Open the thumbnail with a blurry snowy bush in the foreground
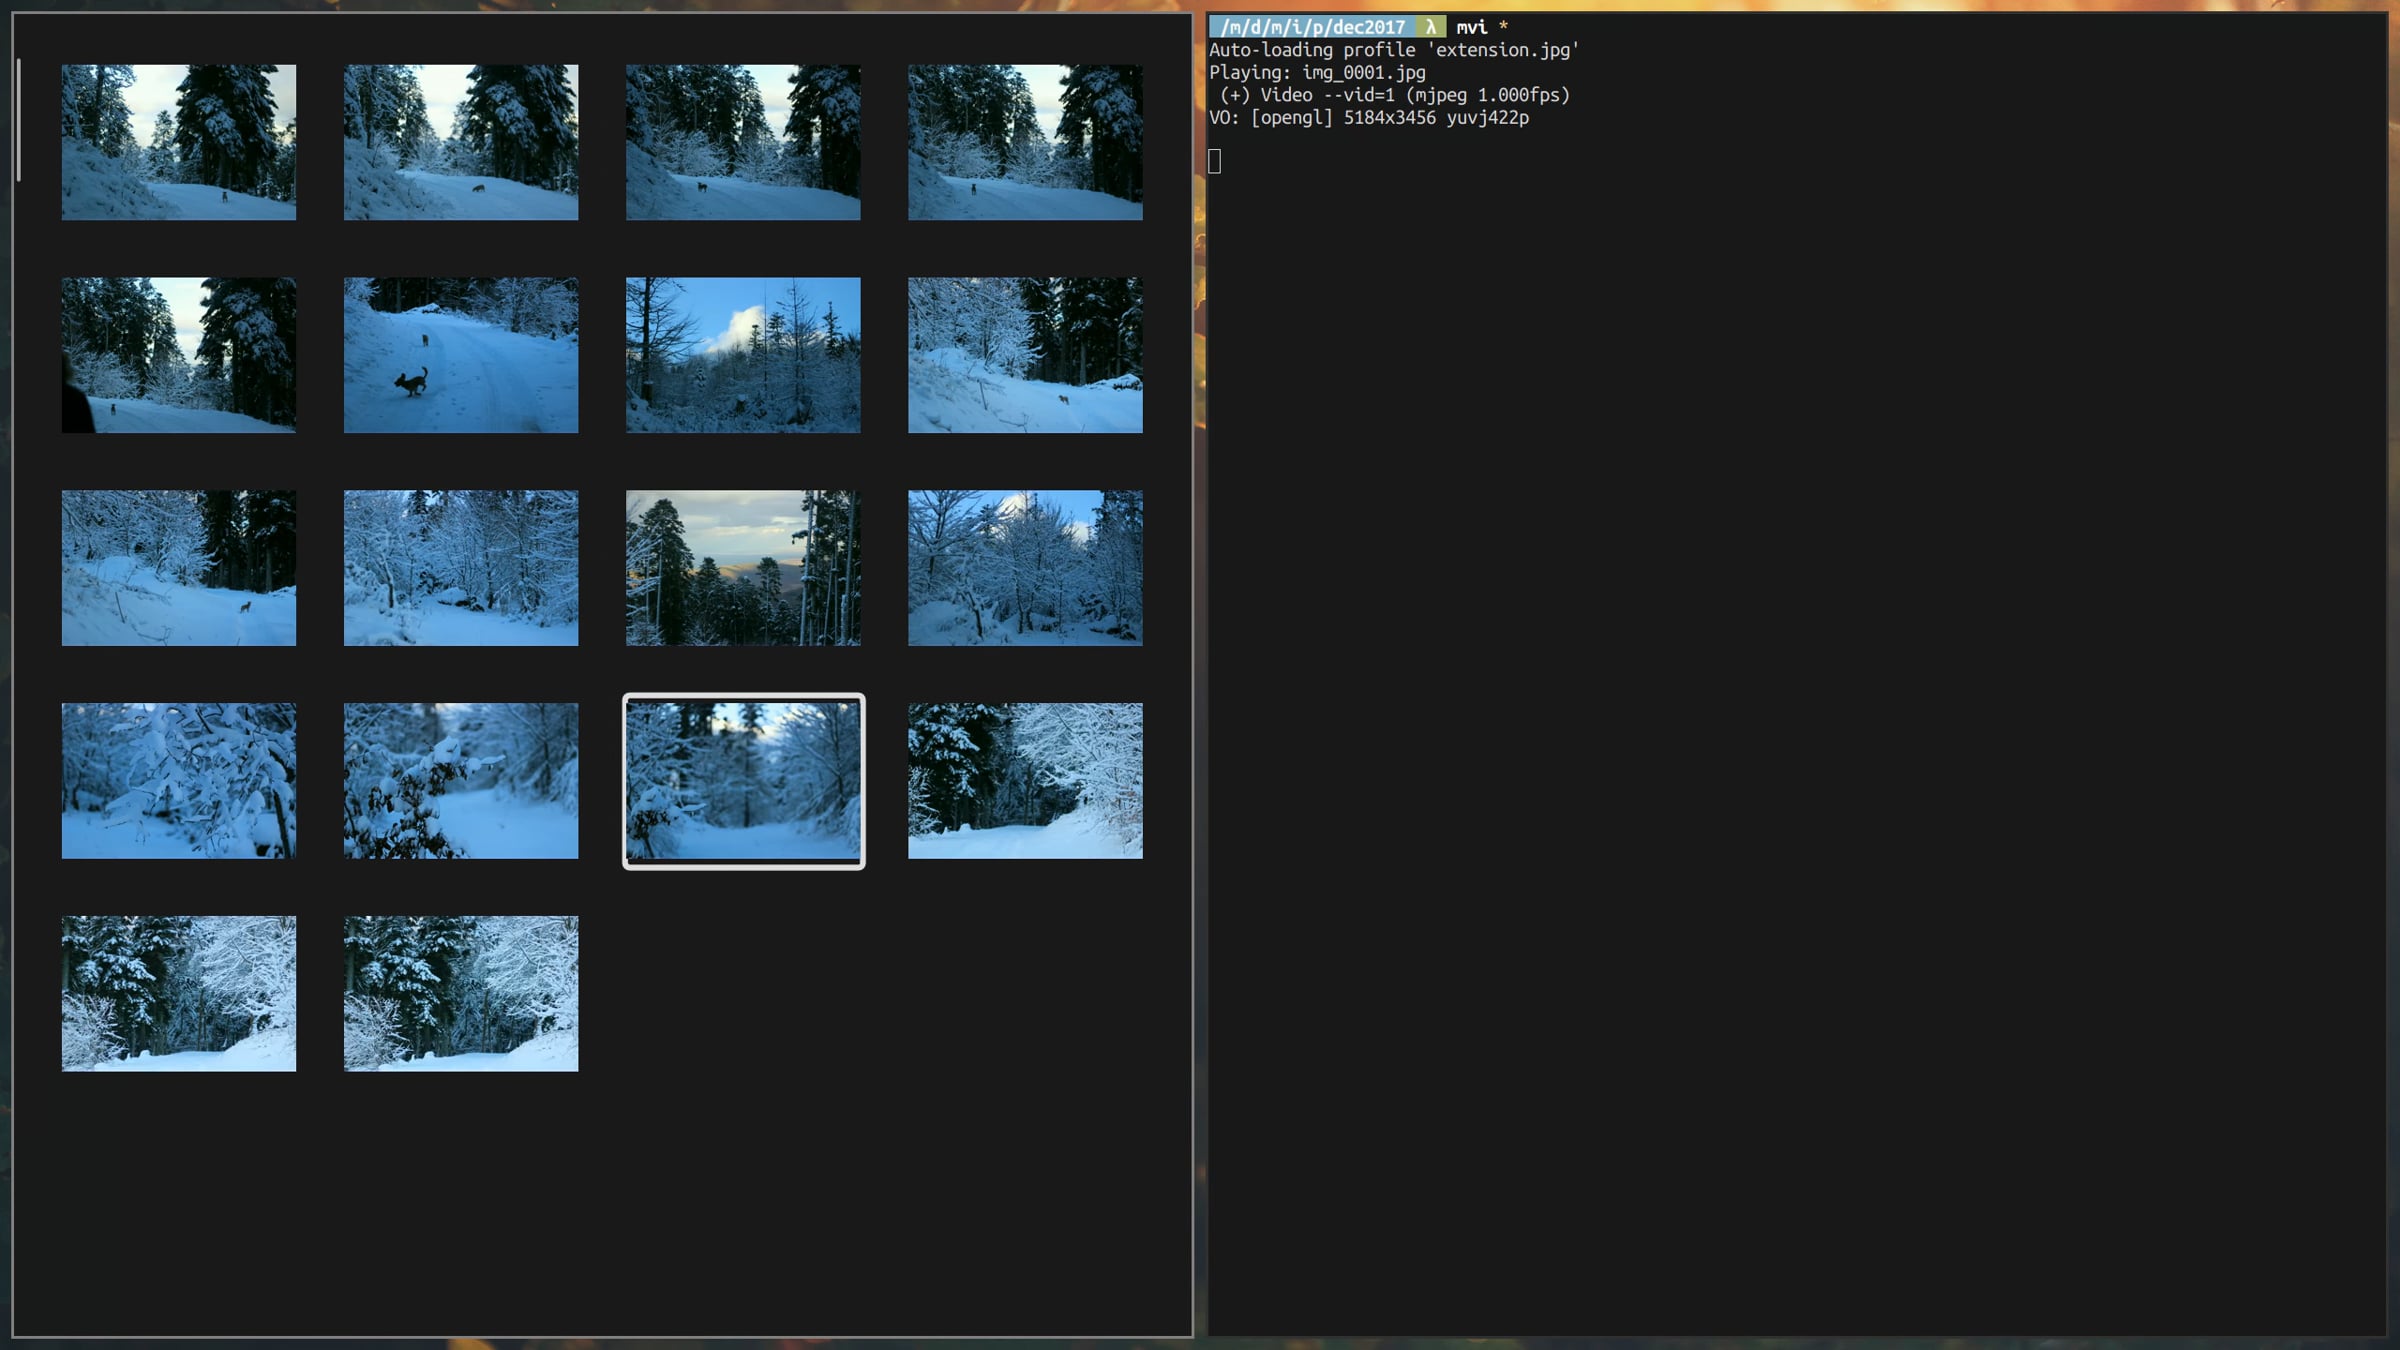 (x=461, y=781)
